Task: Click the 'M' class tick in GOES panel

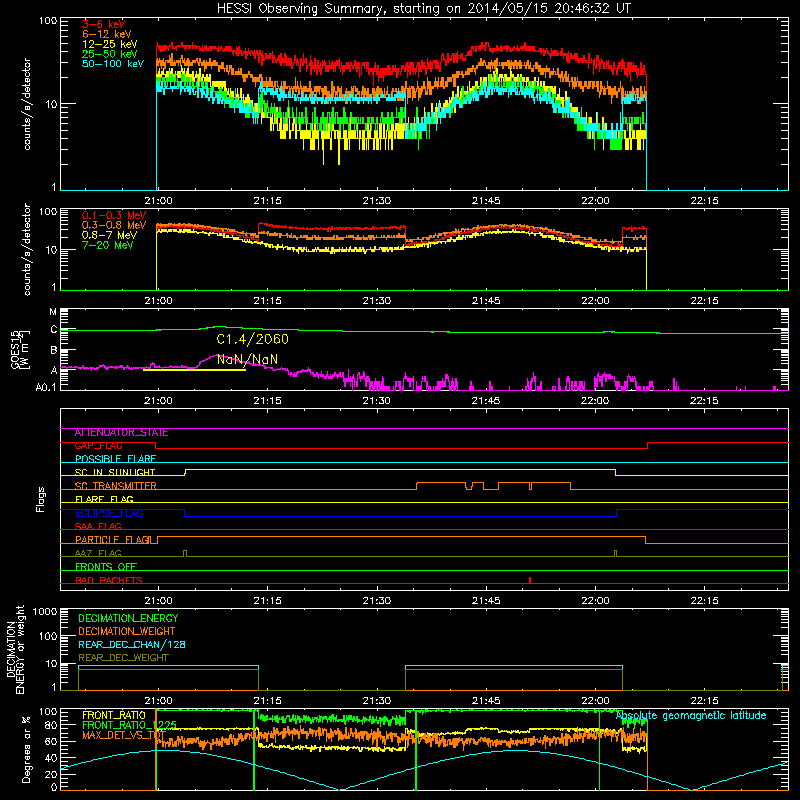Action: [53, 312]
